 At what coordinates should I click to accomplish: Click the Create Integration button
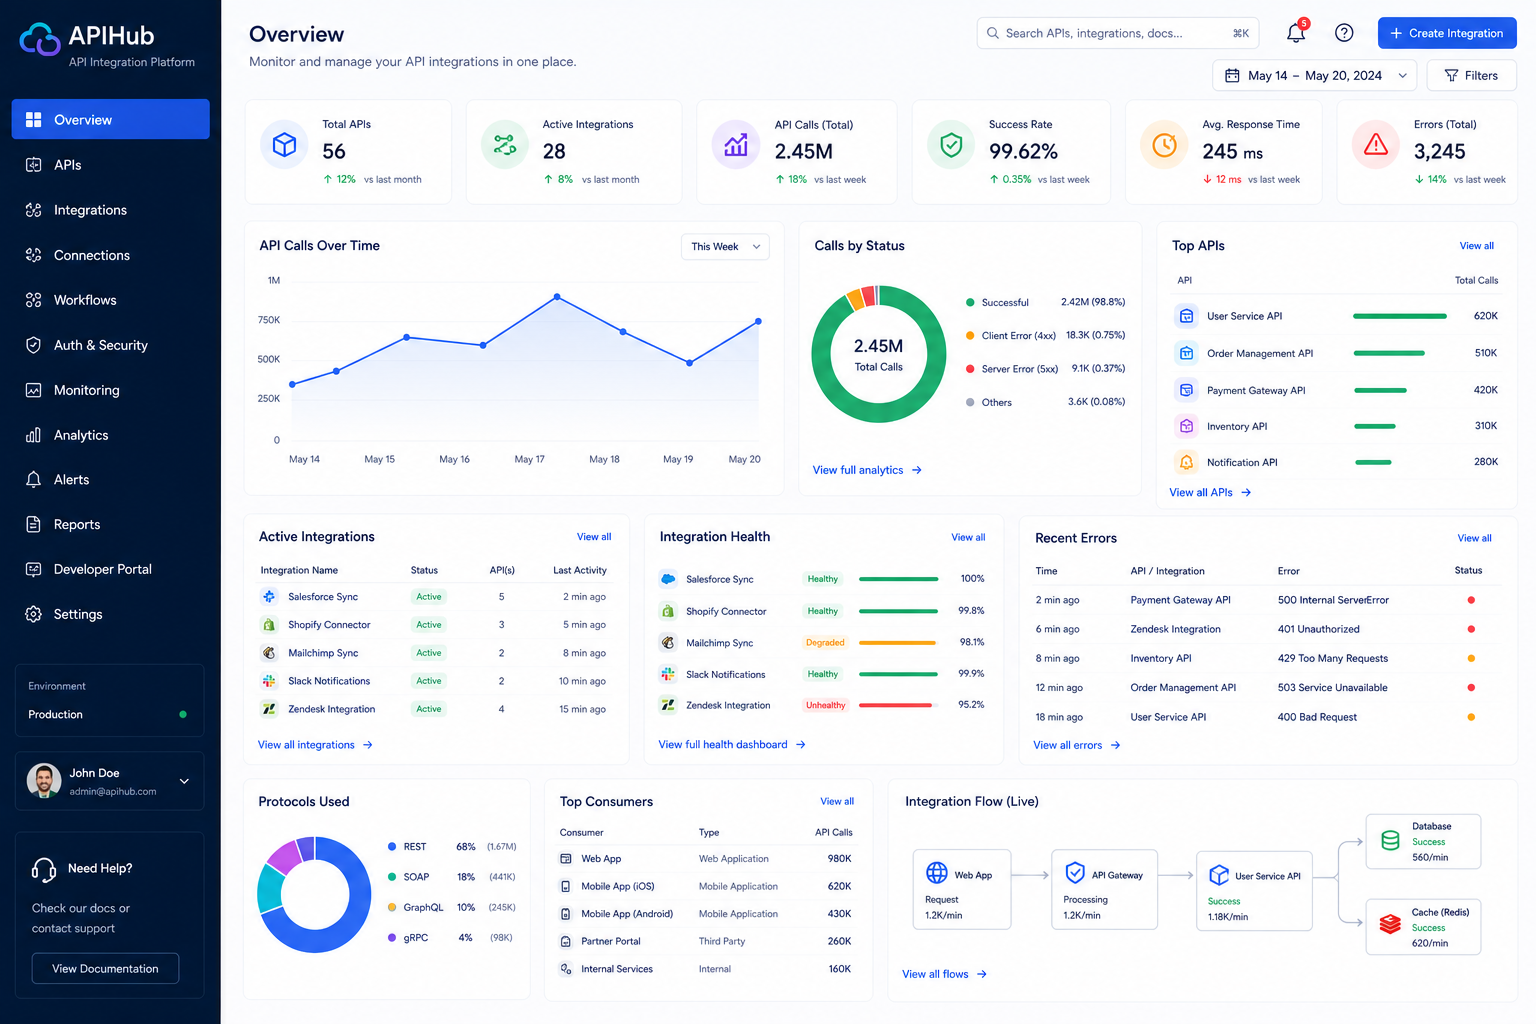[1447, 33]
